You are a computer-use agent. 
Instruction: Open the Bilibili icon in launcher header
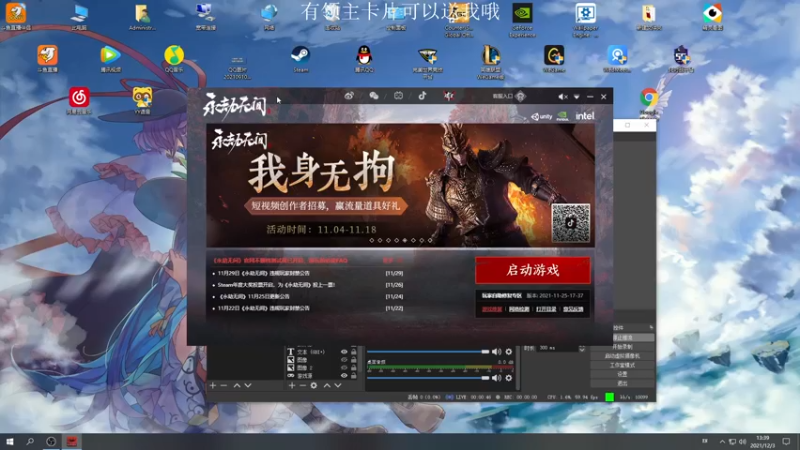(x=398, y=96)
